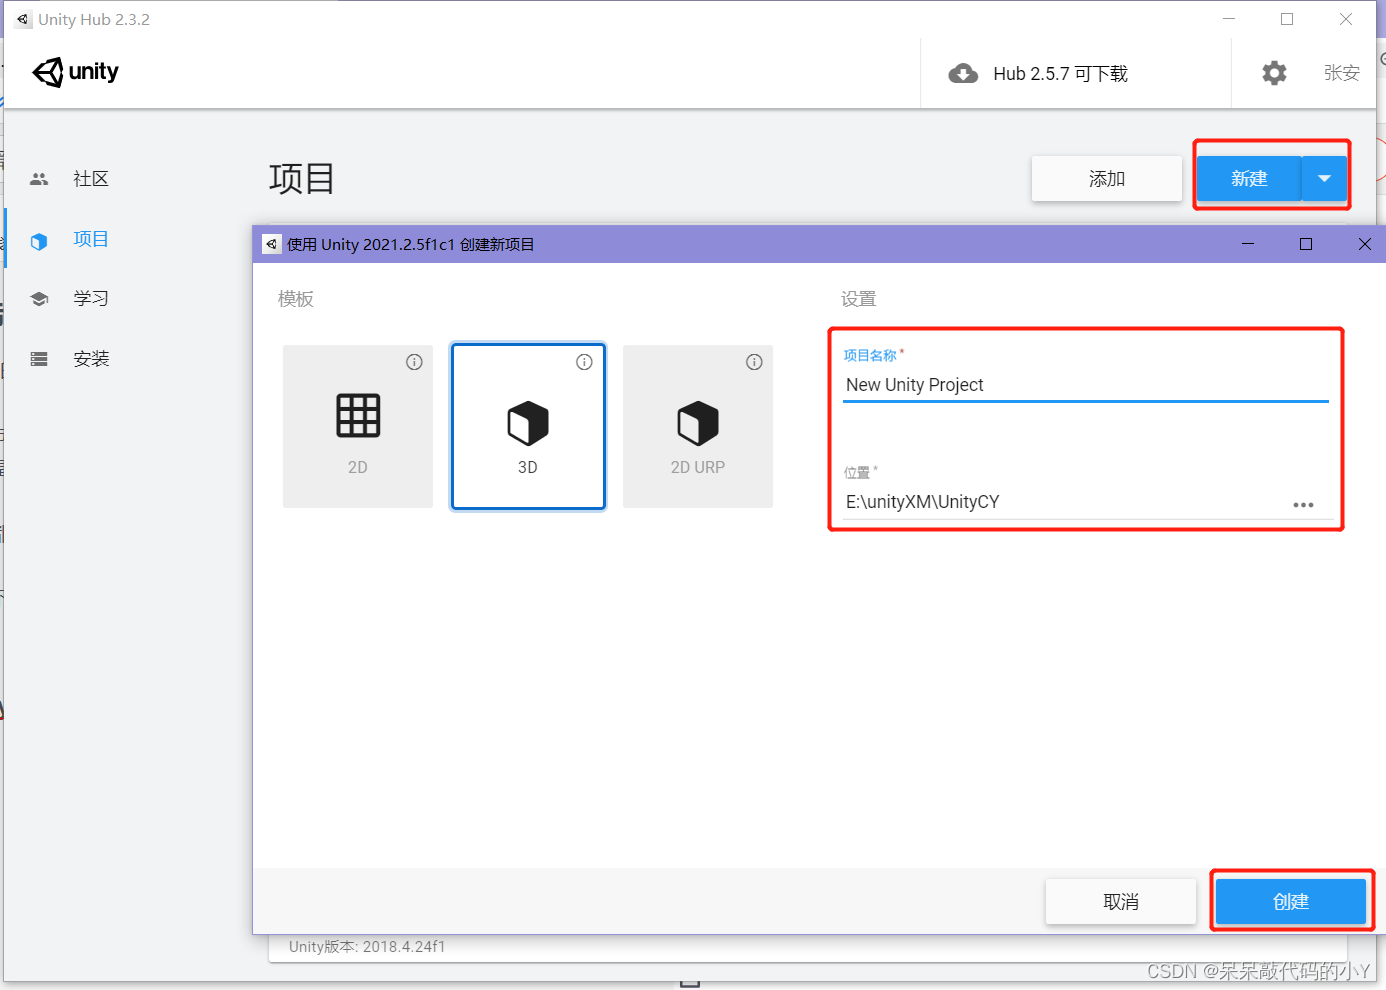Click the 安装 list icon in sidebar
Viewport: 1386px width, 990px height.
[39, 359]
